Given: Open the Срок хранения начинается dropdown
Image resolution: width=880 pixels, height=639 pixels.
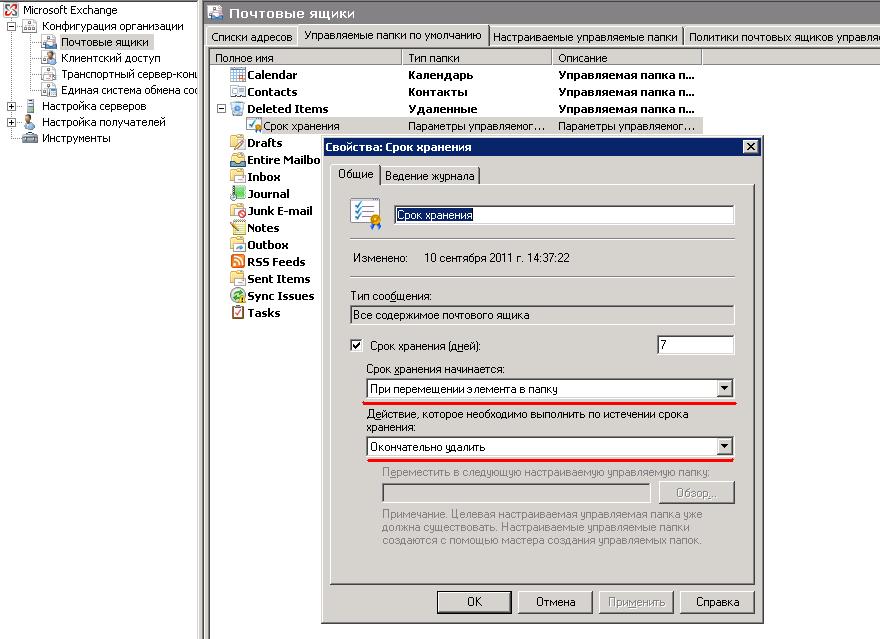Looking at the screenshot, I should (x=725, y=388).
